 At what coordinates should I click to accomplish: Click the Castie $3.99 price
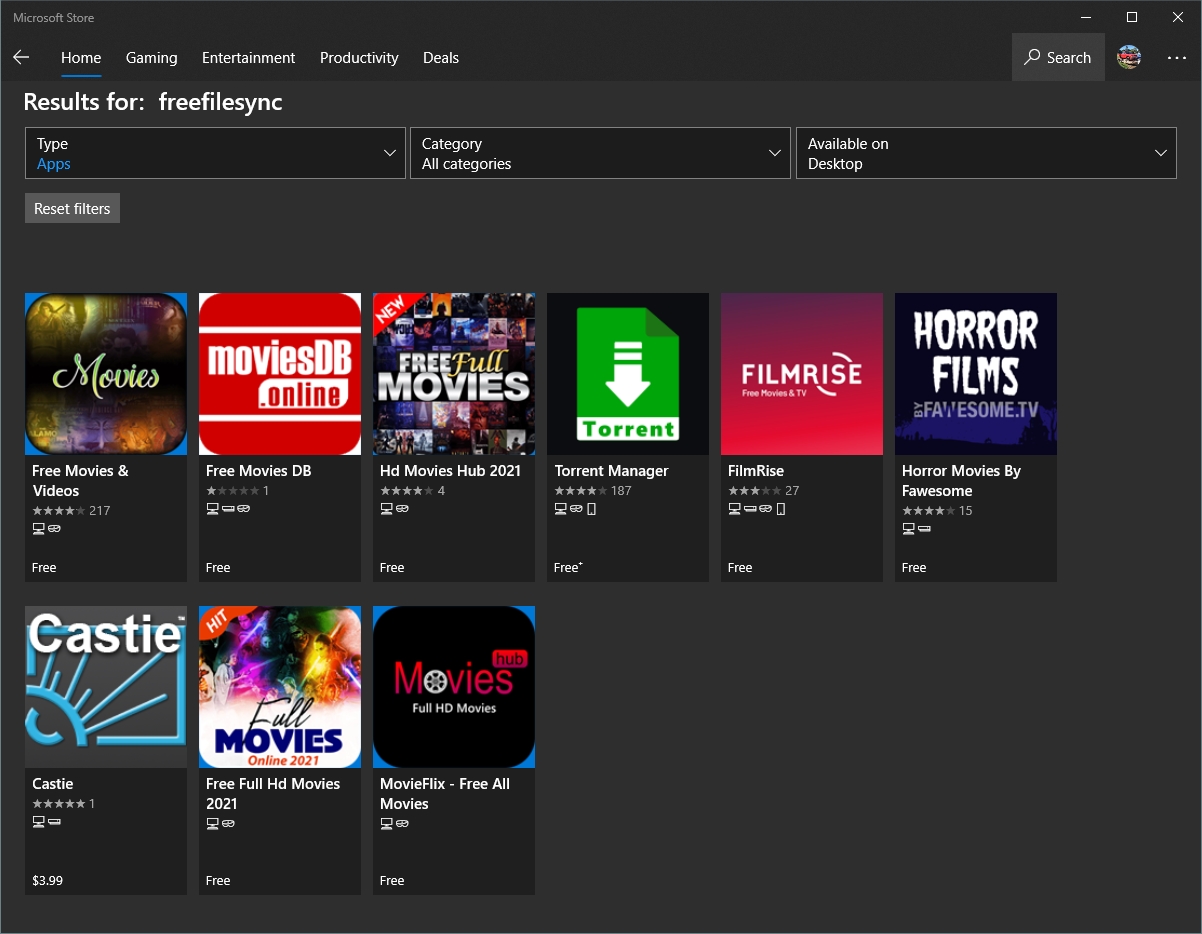48,881
